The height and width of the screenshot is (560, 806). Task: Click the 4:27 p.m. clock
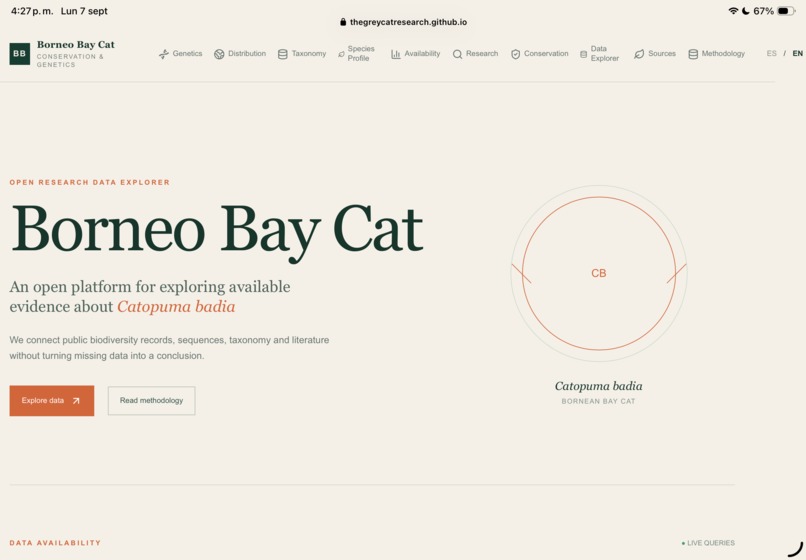(x=32, y=11)
